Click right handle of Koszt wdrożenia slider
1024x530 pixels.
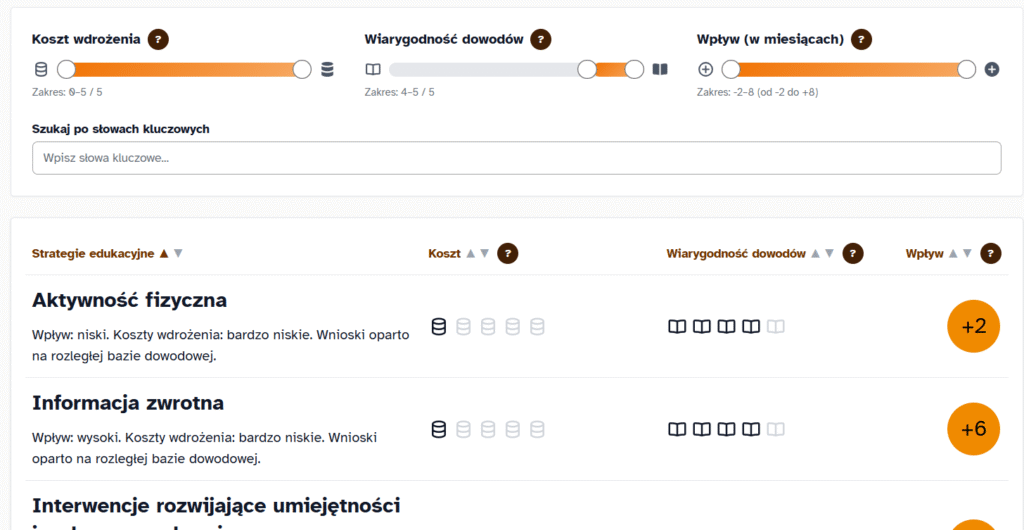tap(302, 70)
